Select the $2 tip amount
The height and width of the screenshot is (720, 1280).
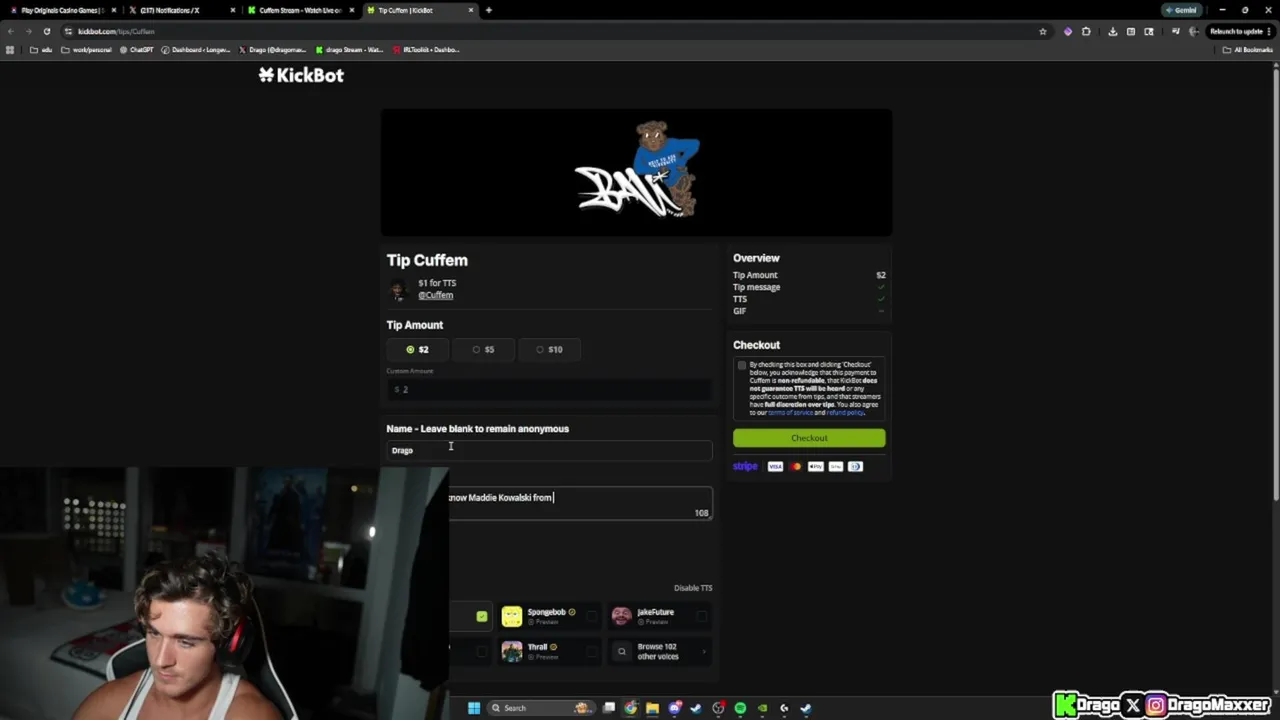pyautogui.click(x=418, y=349)
